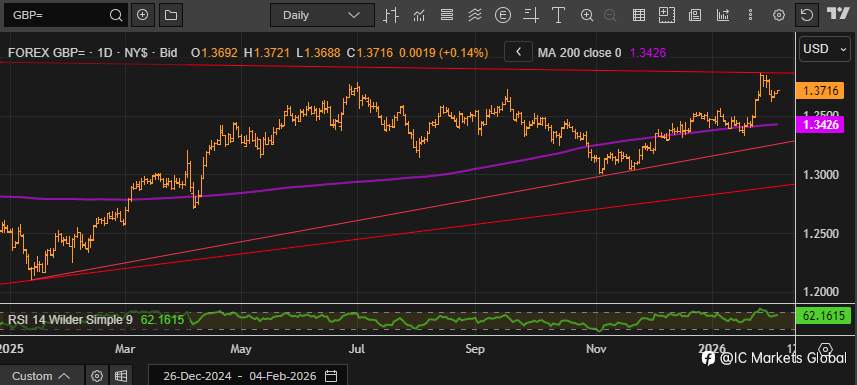Click the 1.2000 price axis label
This screenshot has width=857, height=385.
(820, 292)
